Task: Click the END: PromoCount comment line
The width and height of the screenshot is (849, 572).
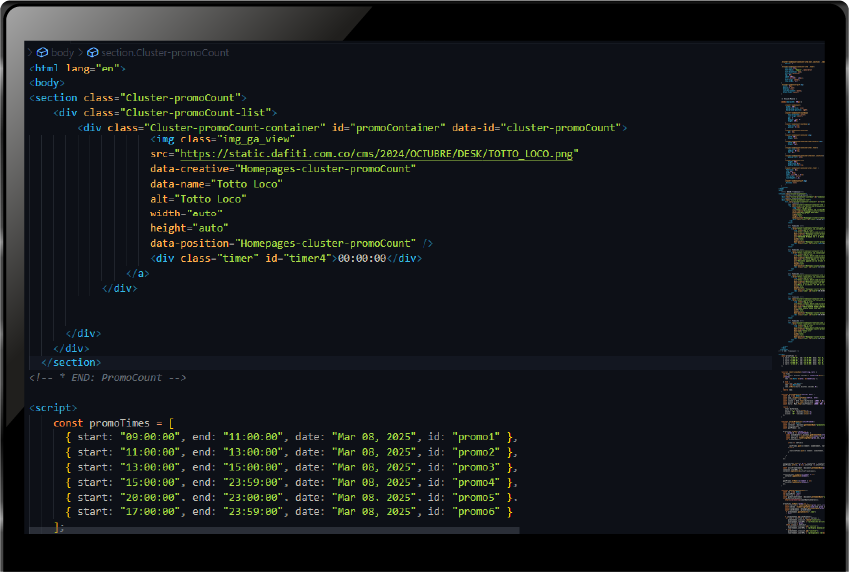Action: tap(108, 378)
